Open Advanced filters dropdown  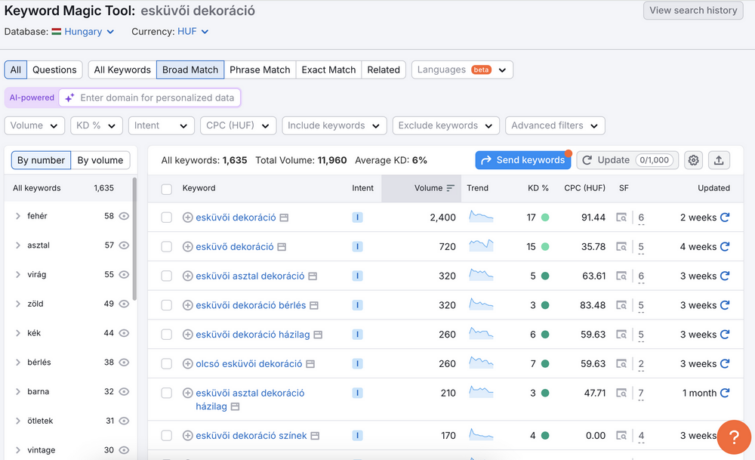(x=555, y=126)
